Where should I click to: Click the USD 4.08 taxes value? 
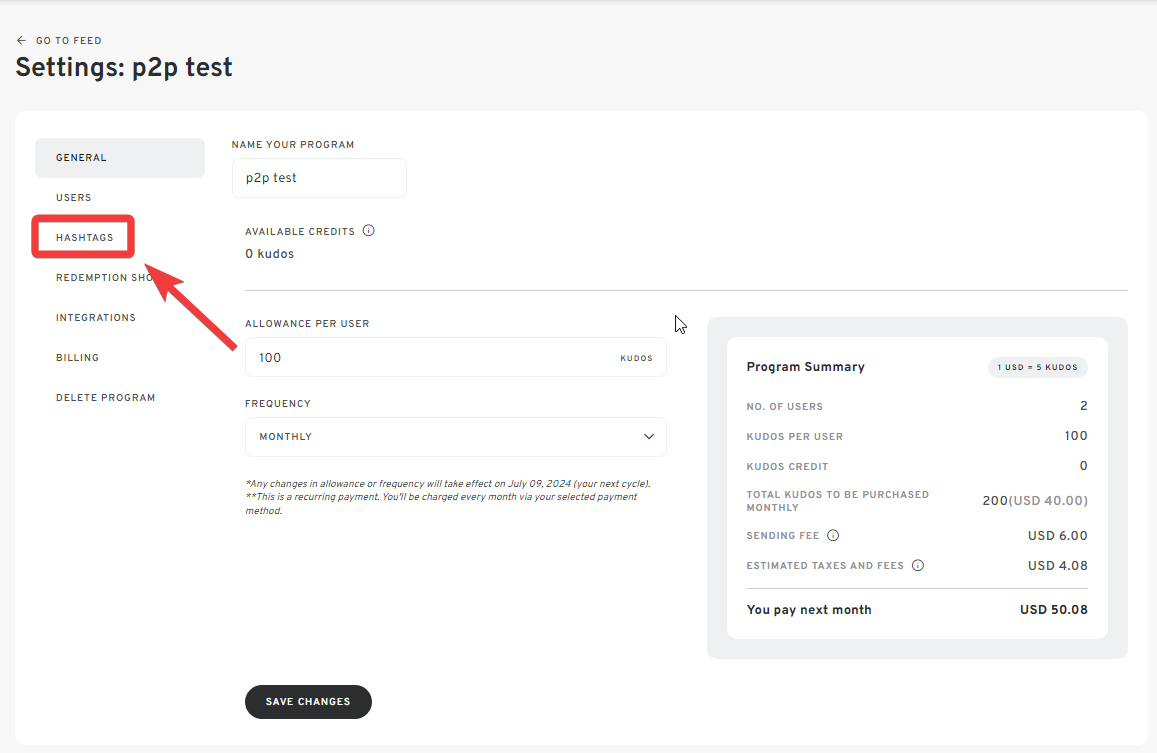[x=1057, y=565]
